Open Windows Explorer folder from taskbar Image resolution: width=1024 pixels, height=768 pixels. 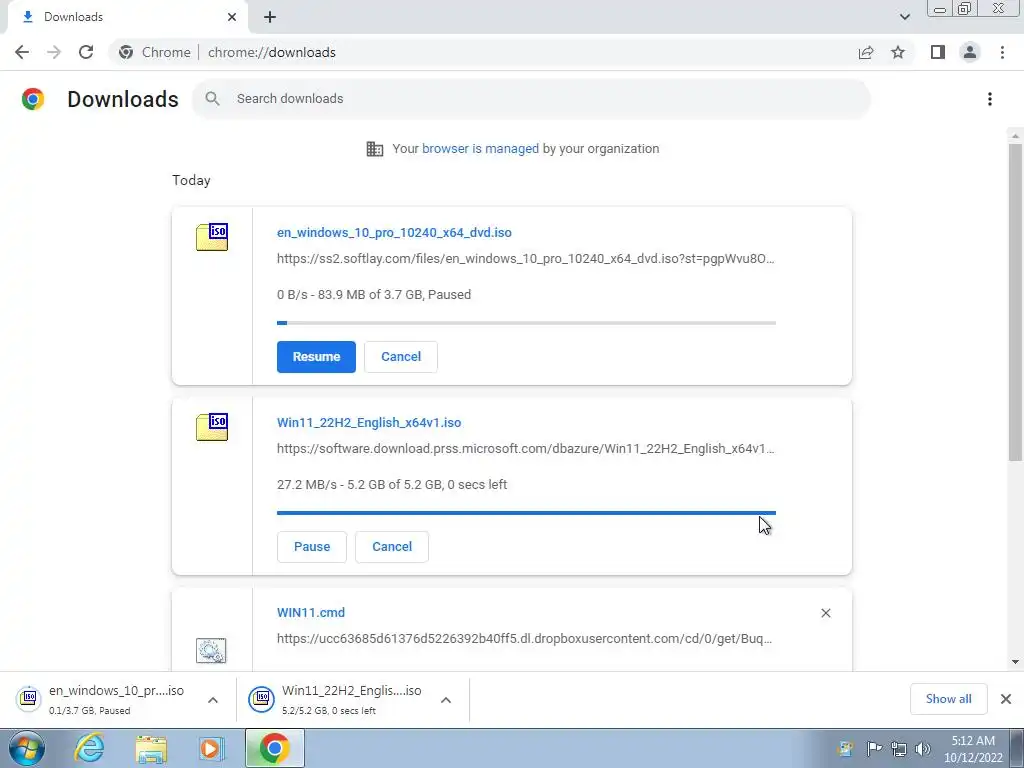pyautogui.click(x=151, y=749)
